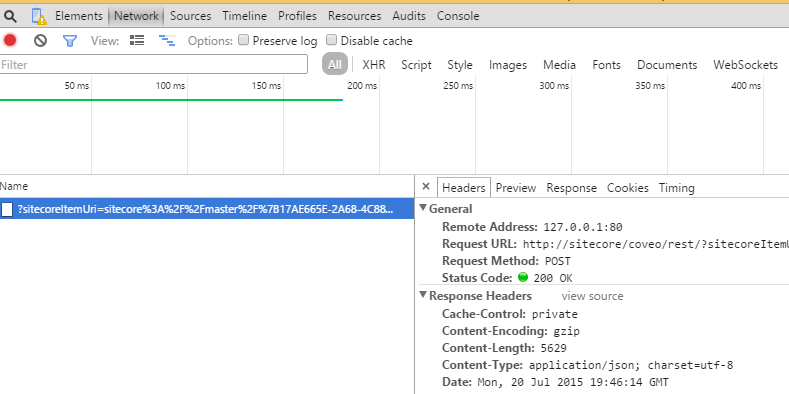Click the green bar in timeline overview
Screen dimensions: 789x394
tap(172, 100)
